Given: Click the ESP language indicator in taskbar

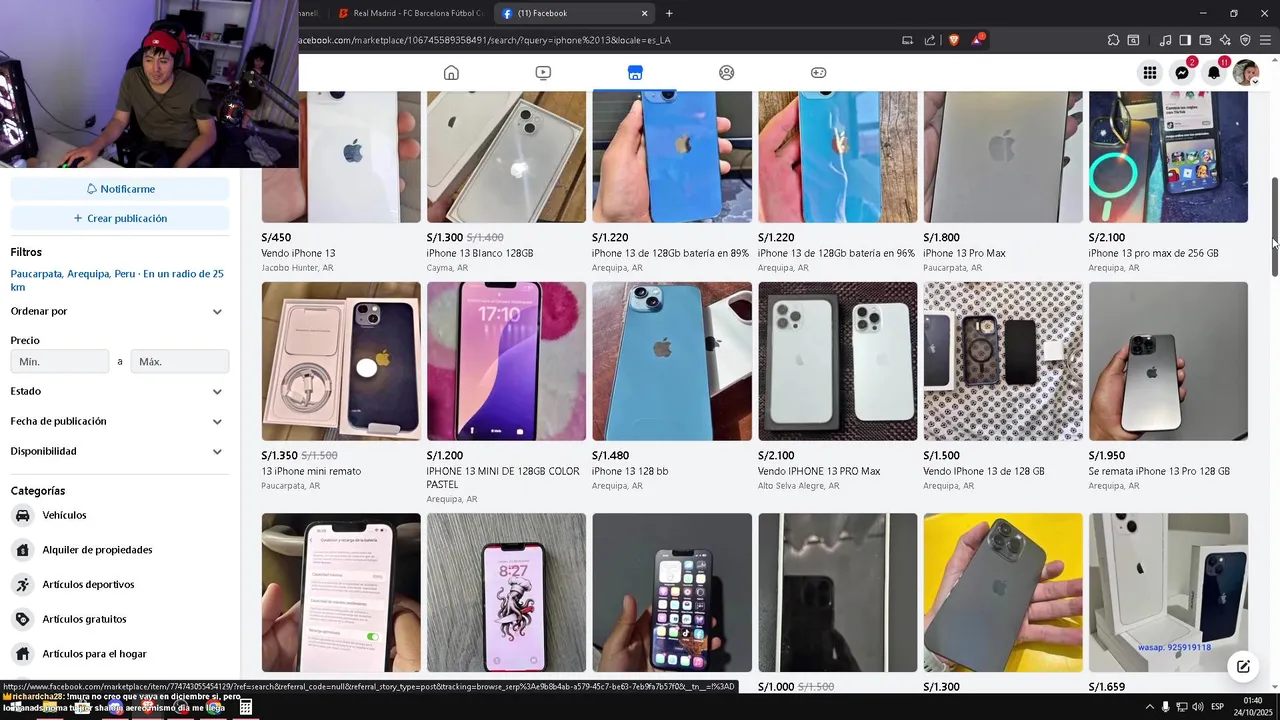Looking at the screenshot, I should 1217,707.
